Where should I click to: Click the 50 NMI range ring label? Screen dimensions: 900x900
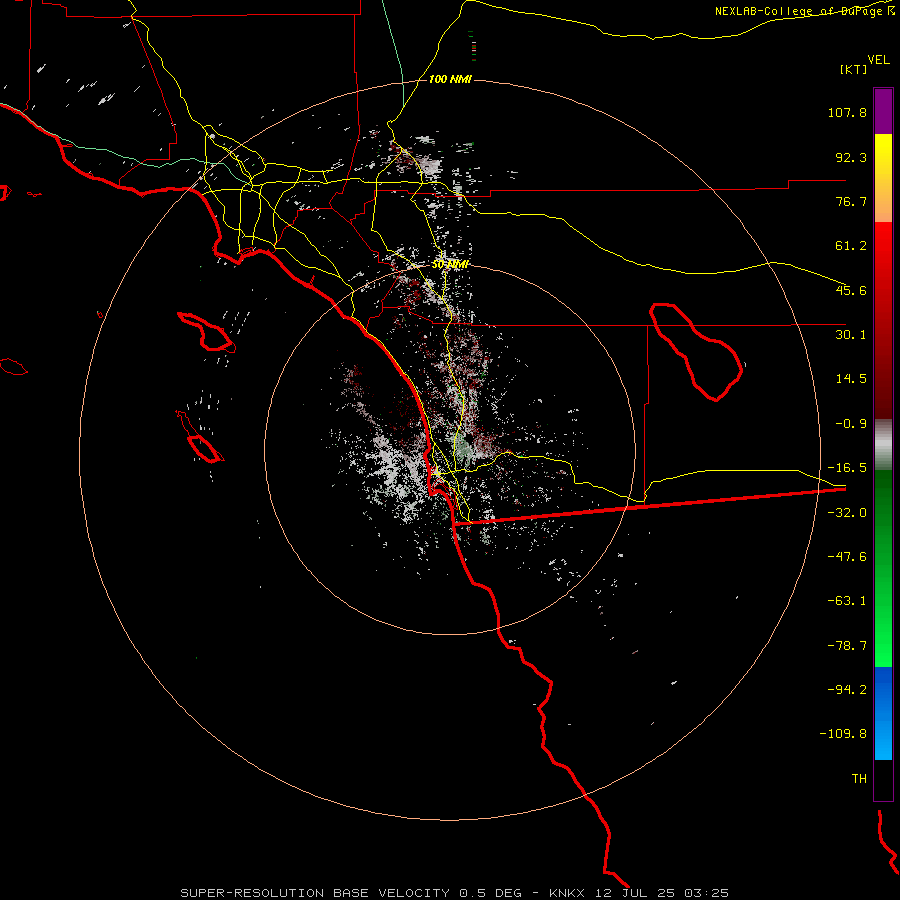tap(450, 264)
